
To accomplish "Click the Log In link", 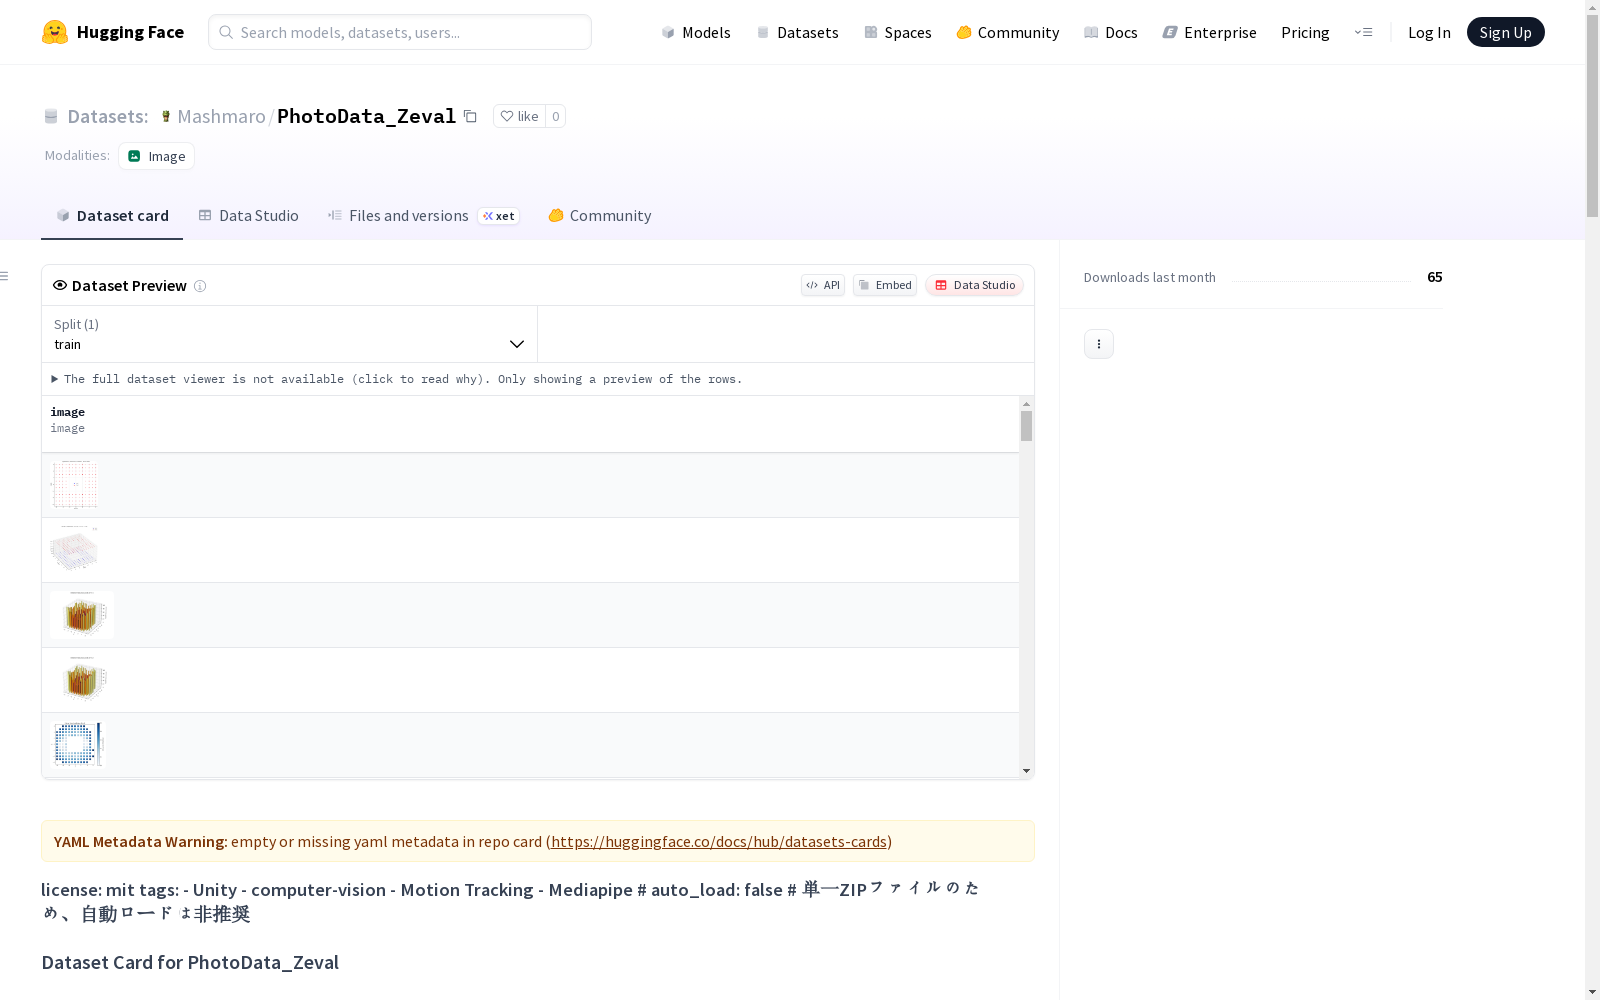I will (x=1429, y=32).
